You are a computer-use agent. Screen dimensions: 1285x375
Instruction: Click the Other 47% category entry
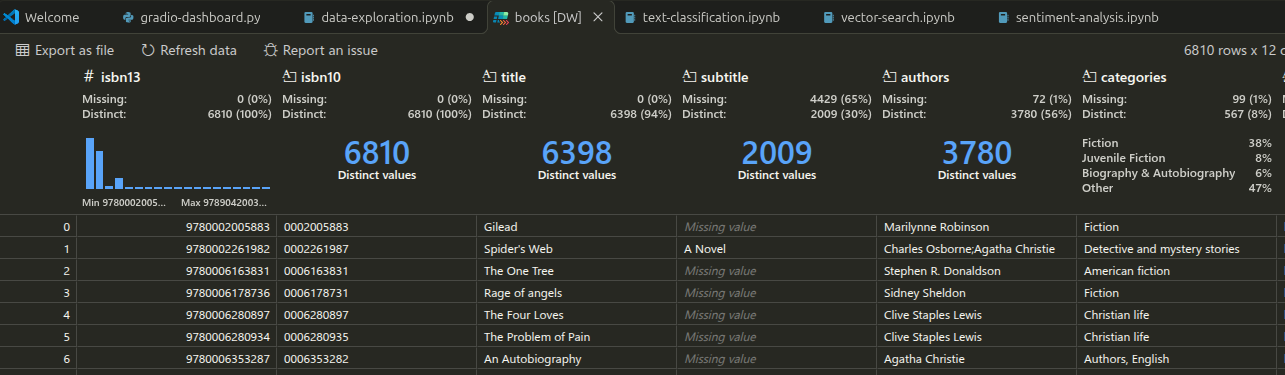[x=1177, y=188]
